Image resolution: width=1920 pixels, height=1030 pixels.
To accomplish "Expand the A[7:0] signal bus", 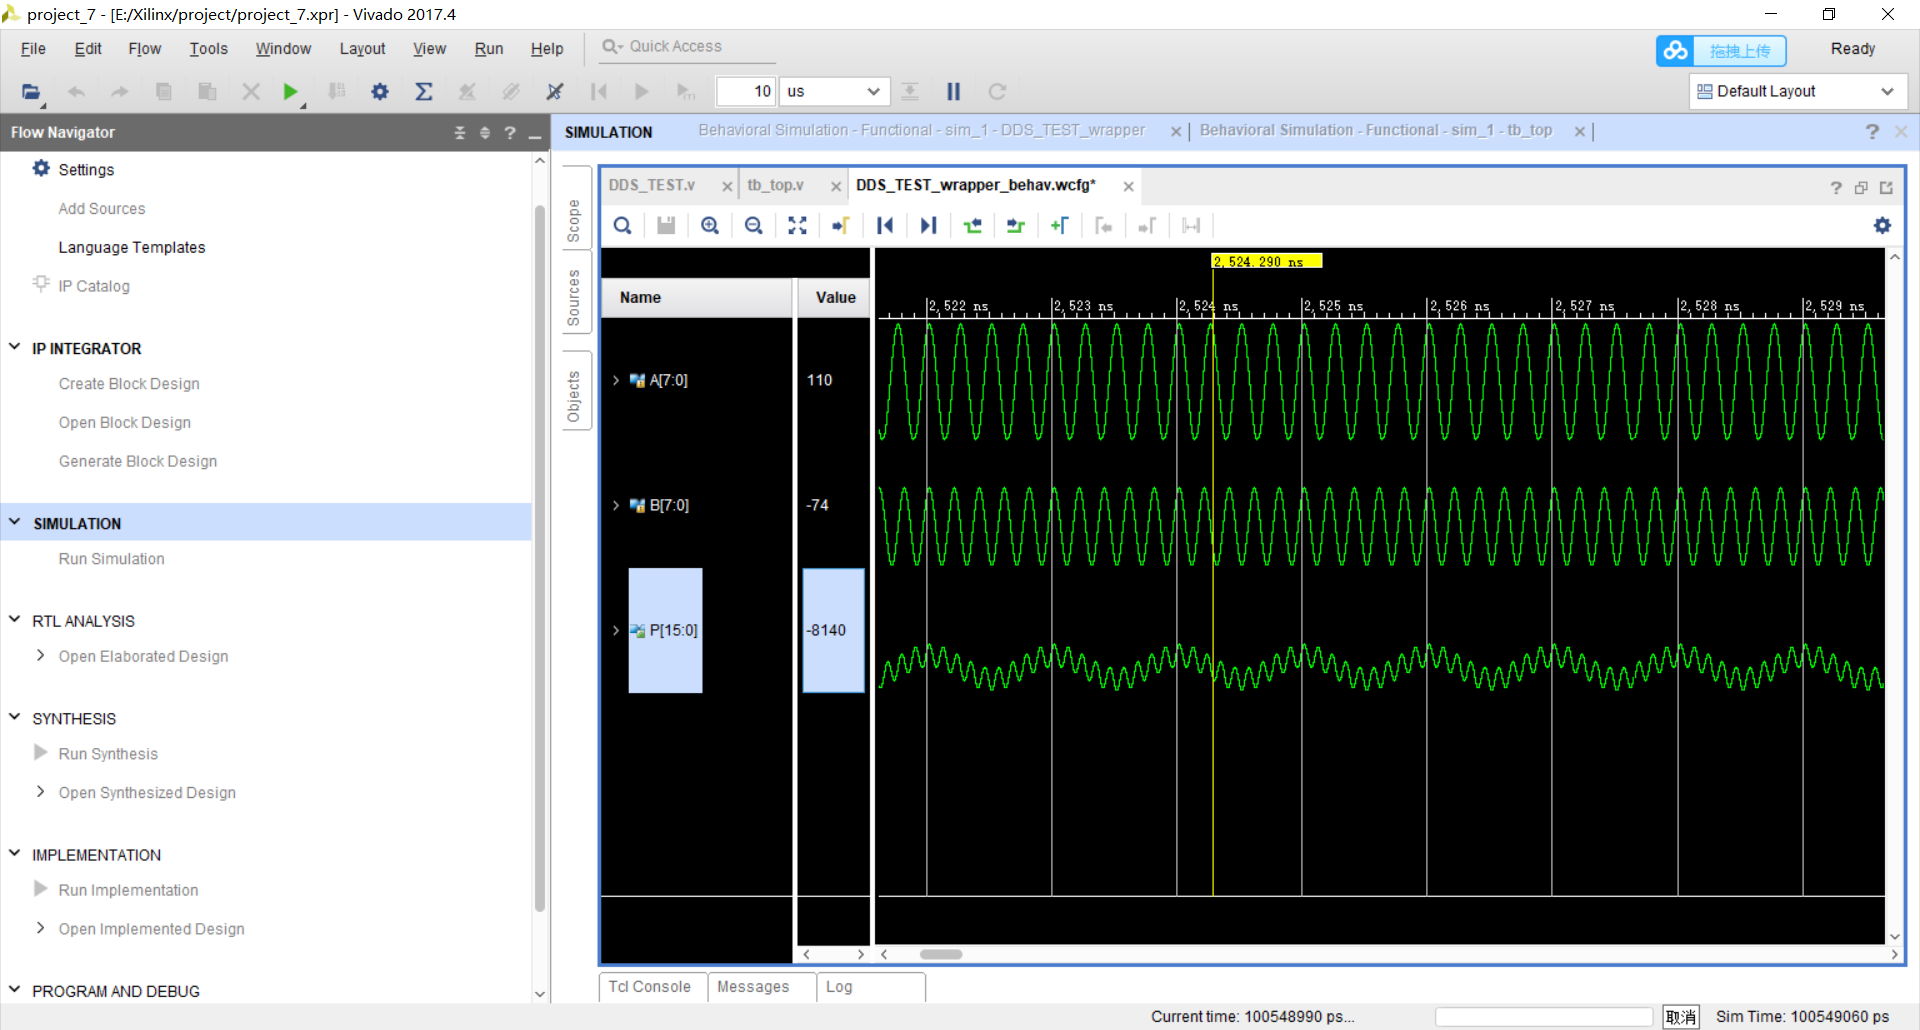I will click(616, 380).
